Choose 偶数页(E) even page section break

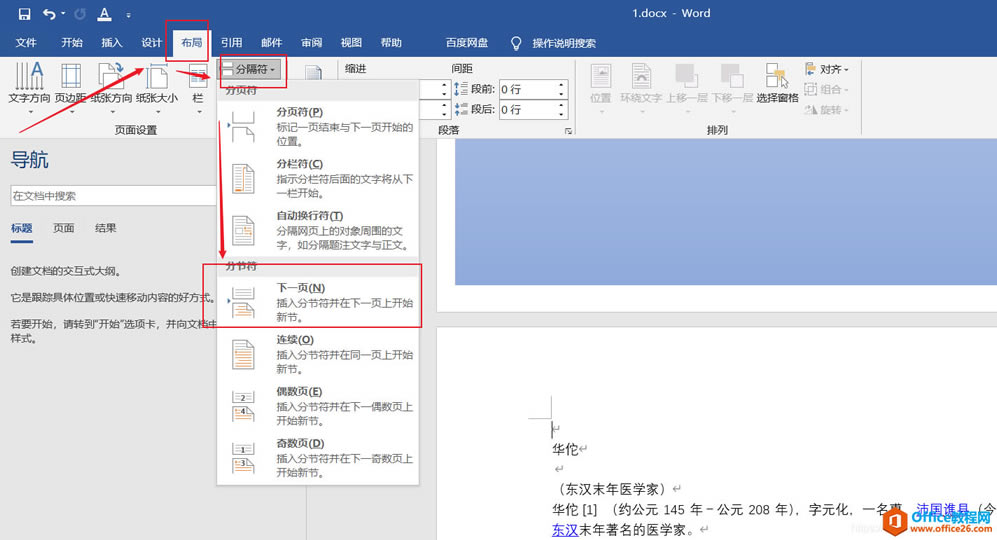(318, 406)
